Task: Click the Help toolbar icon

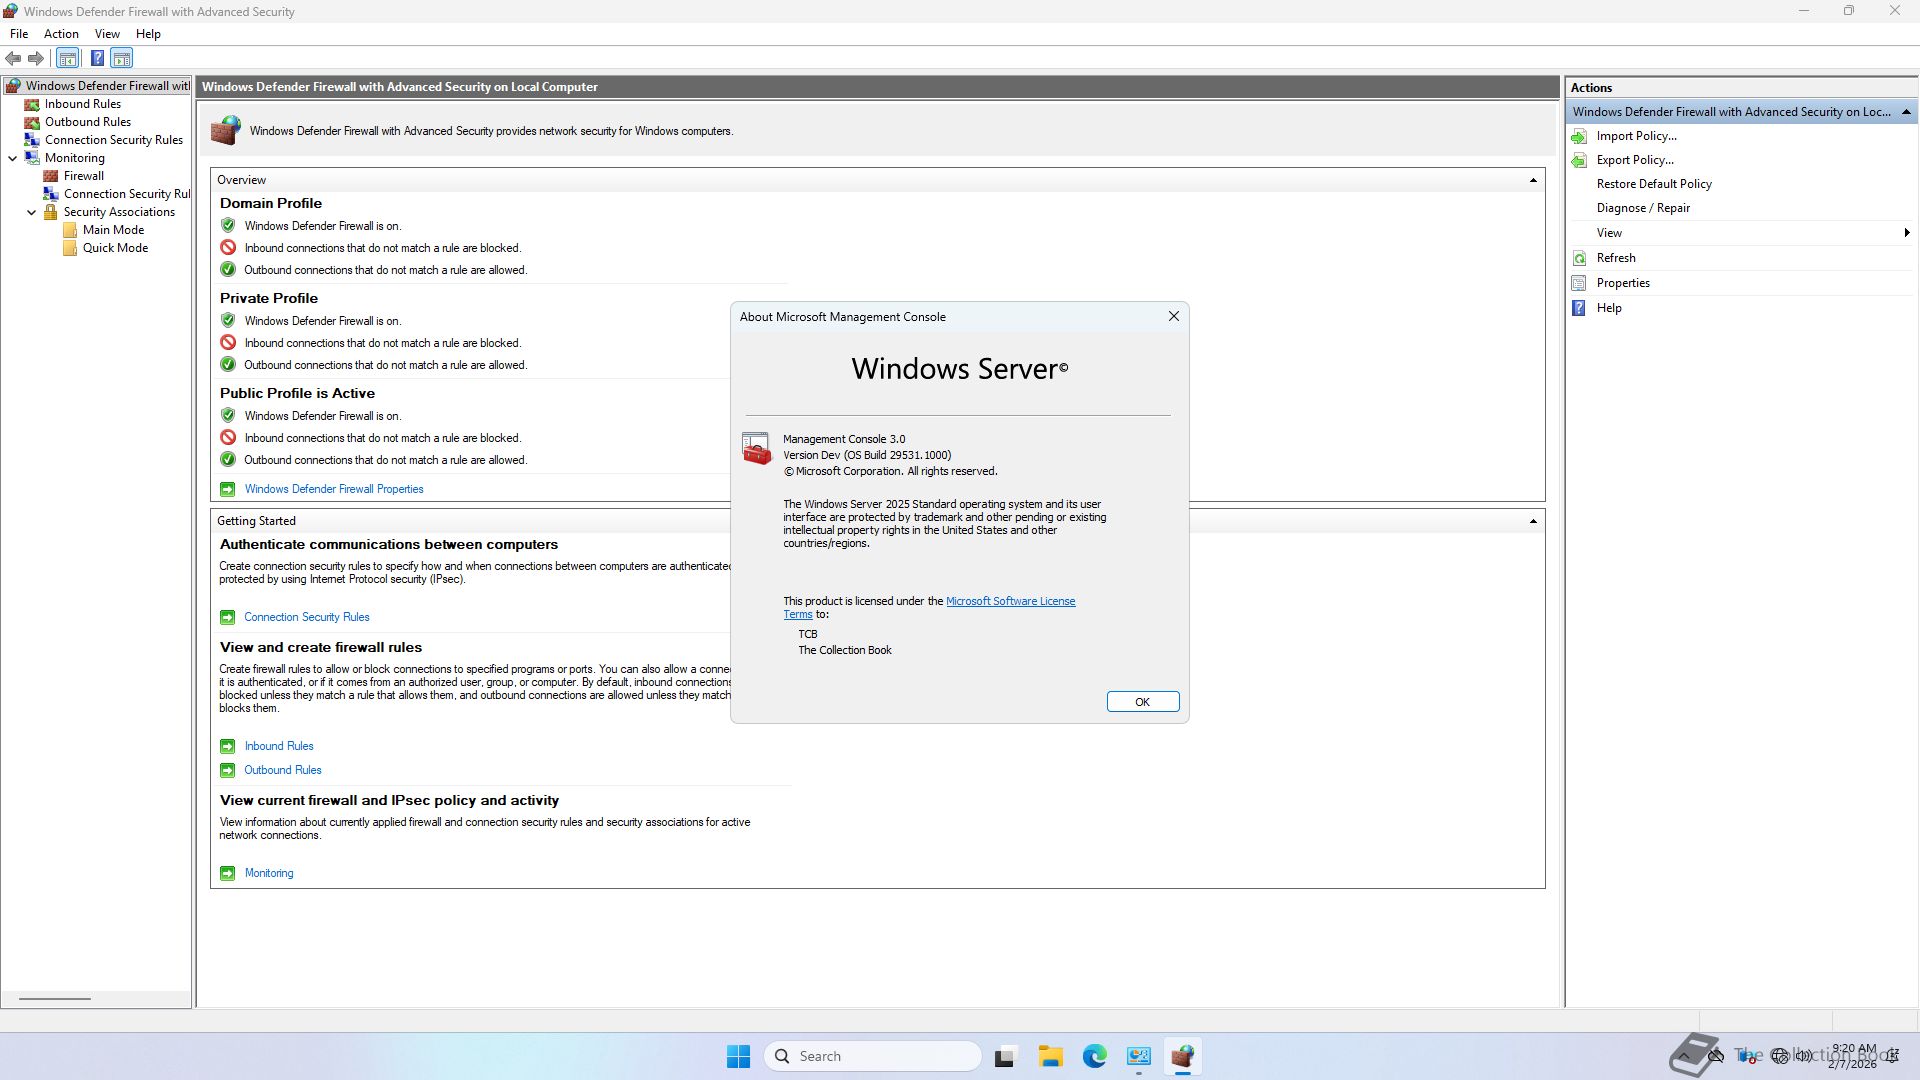Action: pos(97,58)
